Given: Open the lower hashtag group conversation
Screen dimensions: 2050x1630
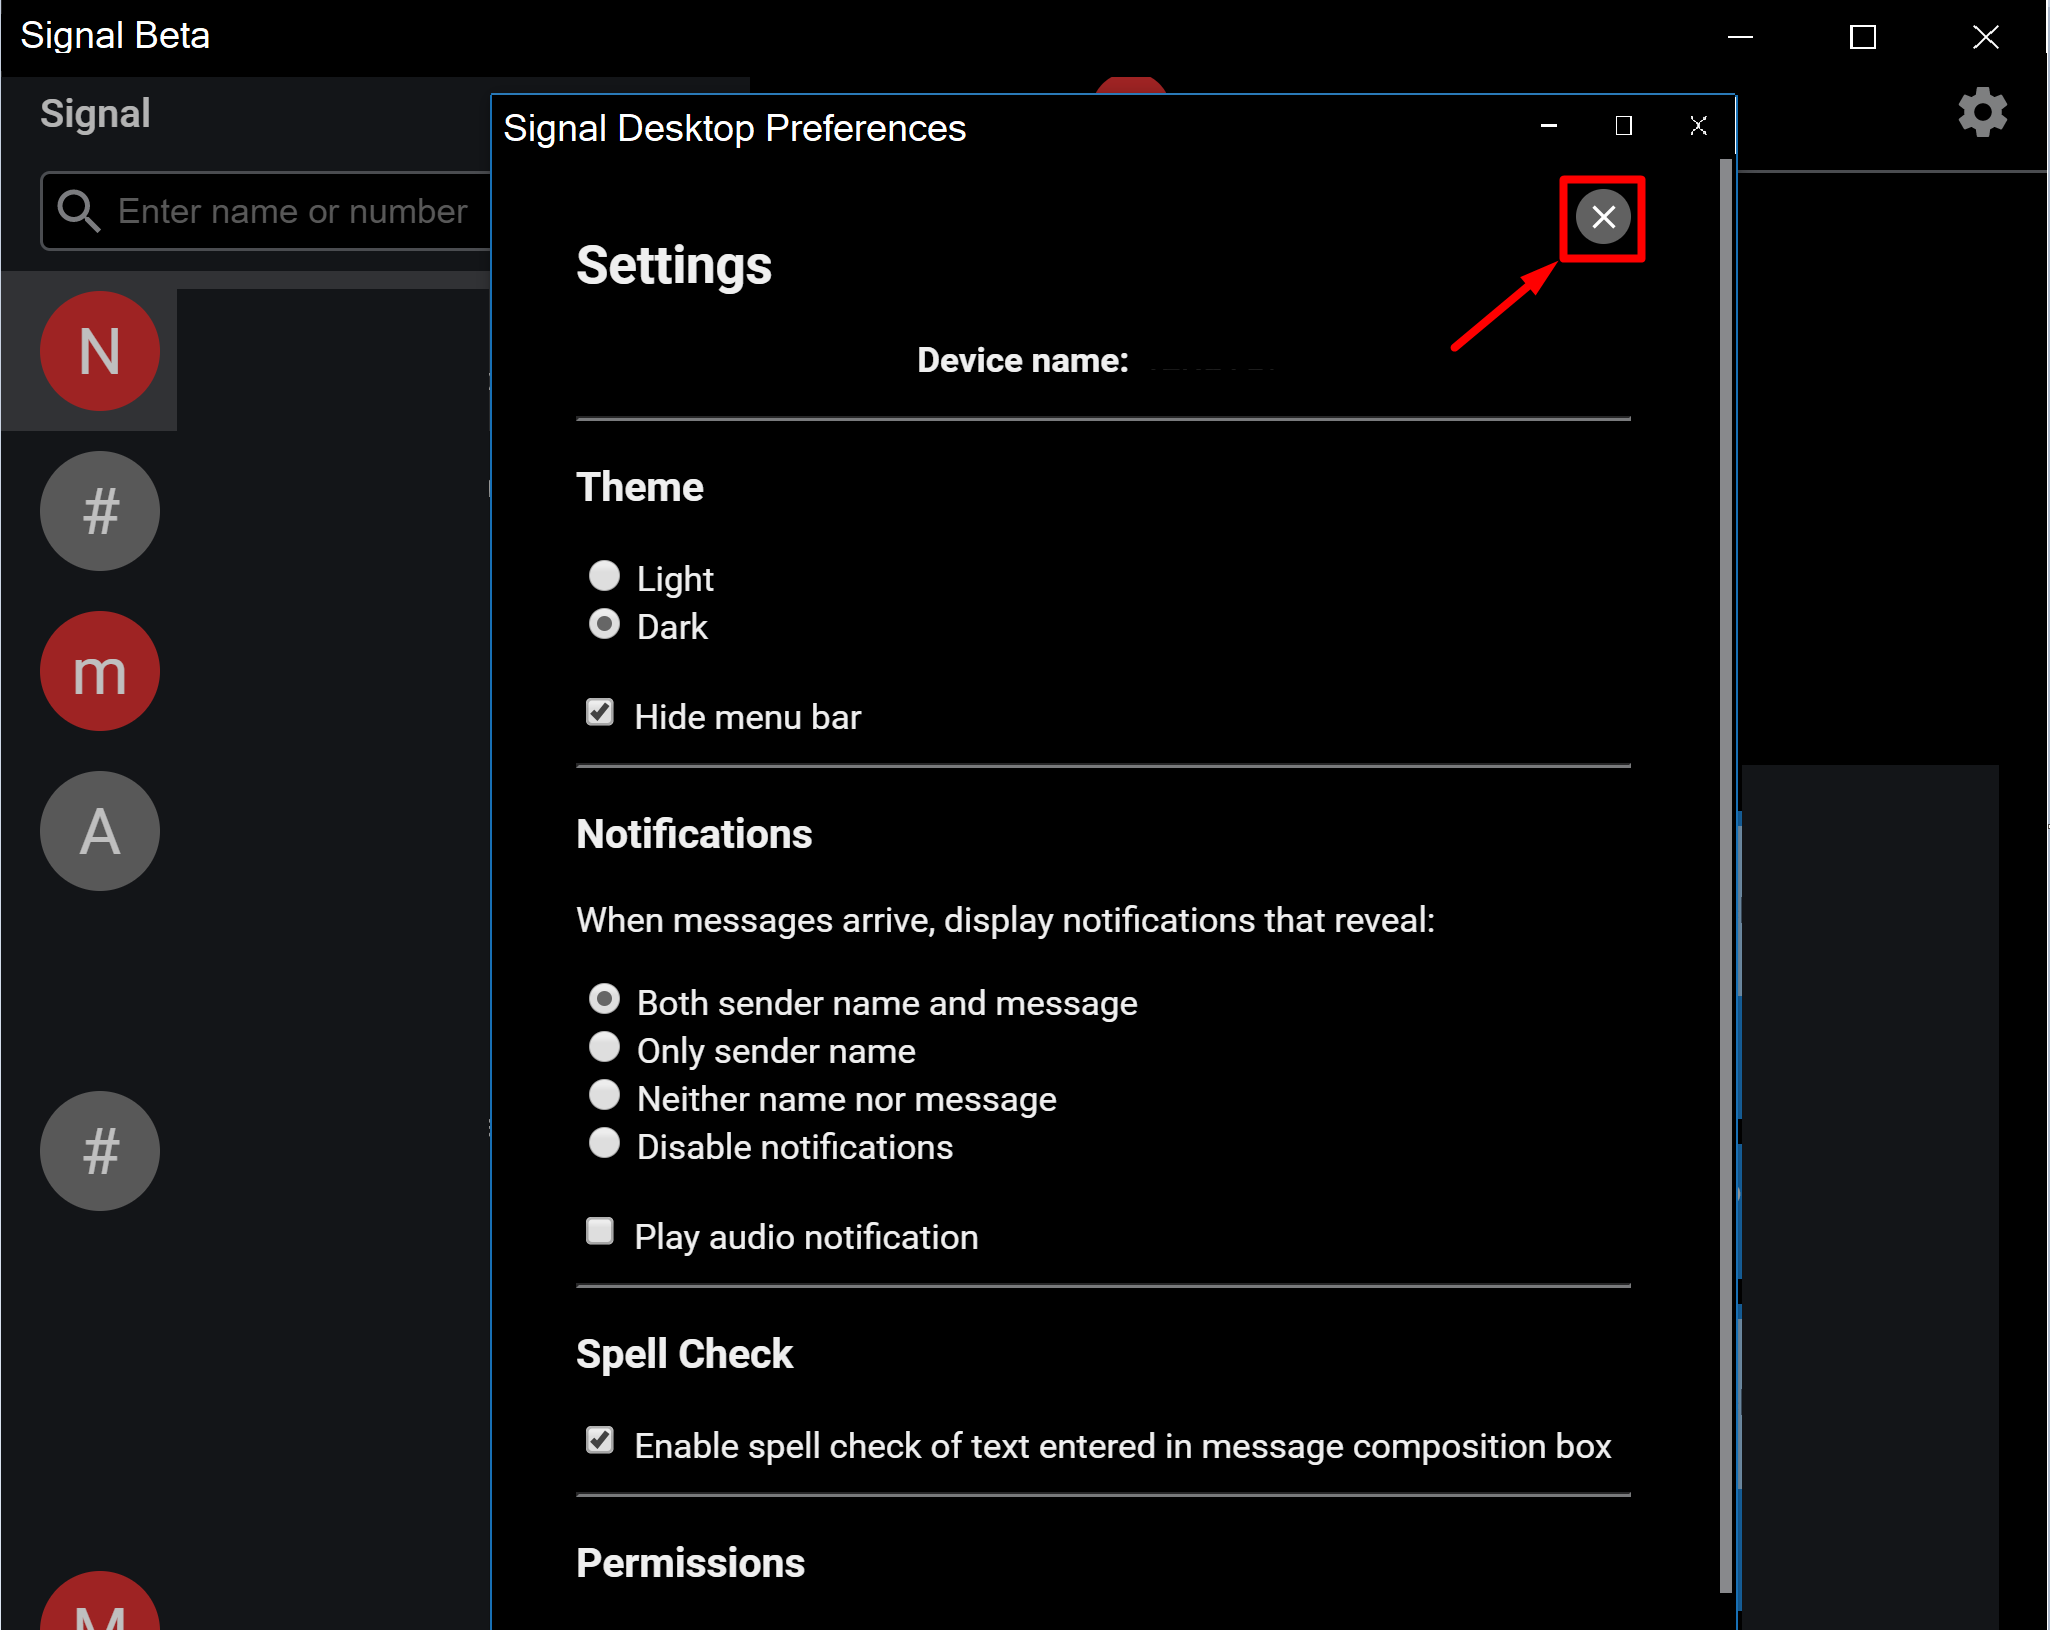Looking at the screenshot, I should point(99,1151).
